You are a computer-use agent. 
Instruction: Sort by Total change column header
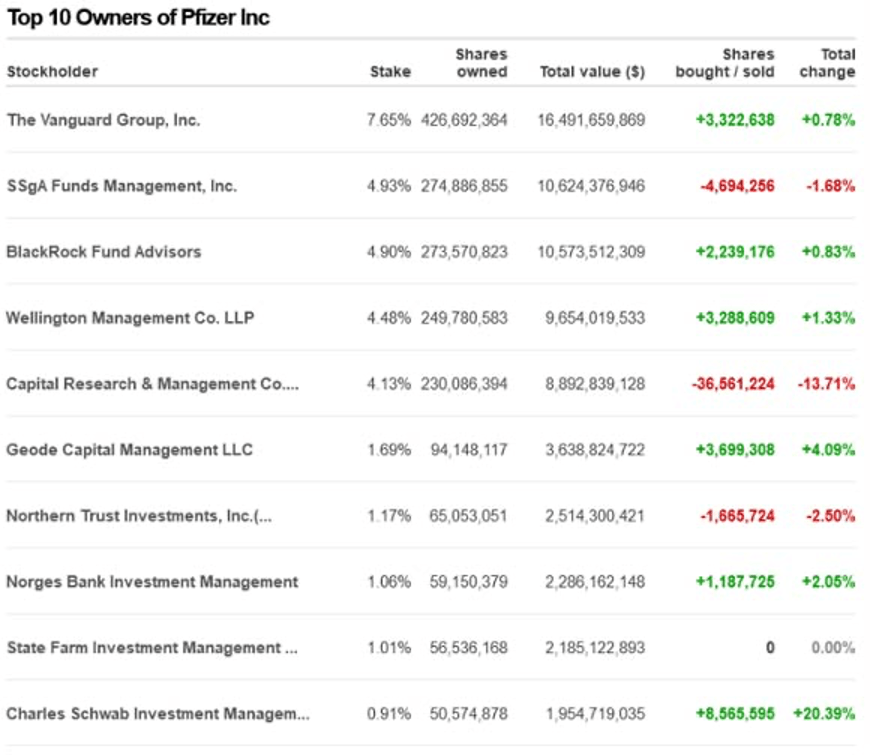[x=827, y=63]
